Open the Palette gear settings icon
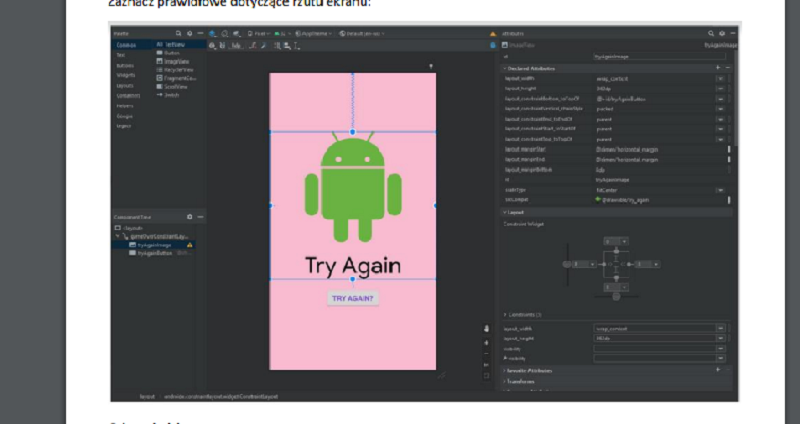800x424 pixels. click(x=189, y=34)
